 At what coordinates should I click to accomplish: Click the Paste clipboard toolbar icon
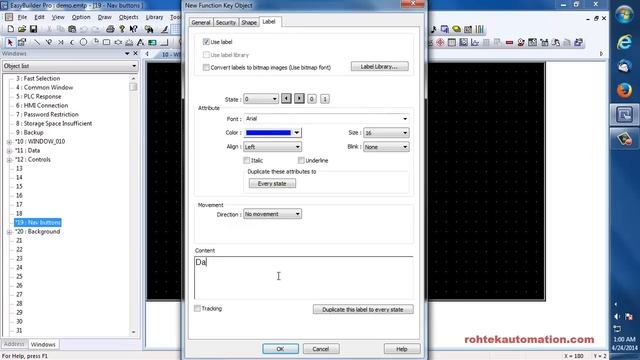click(72, 29)
